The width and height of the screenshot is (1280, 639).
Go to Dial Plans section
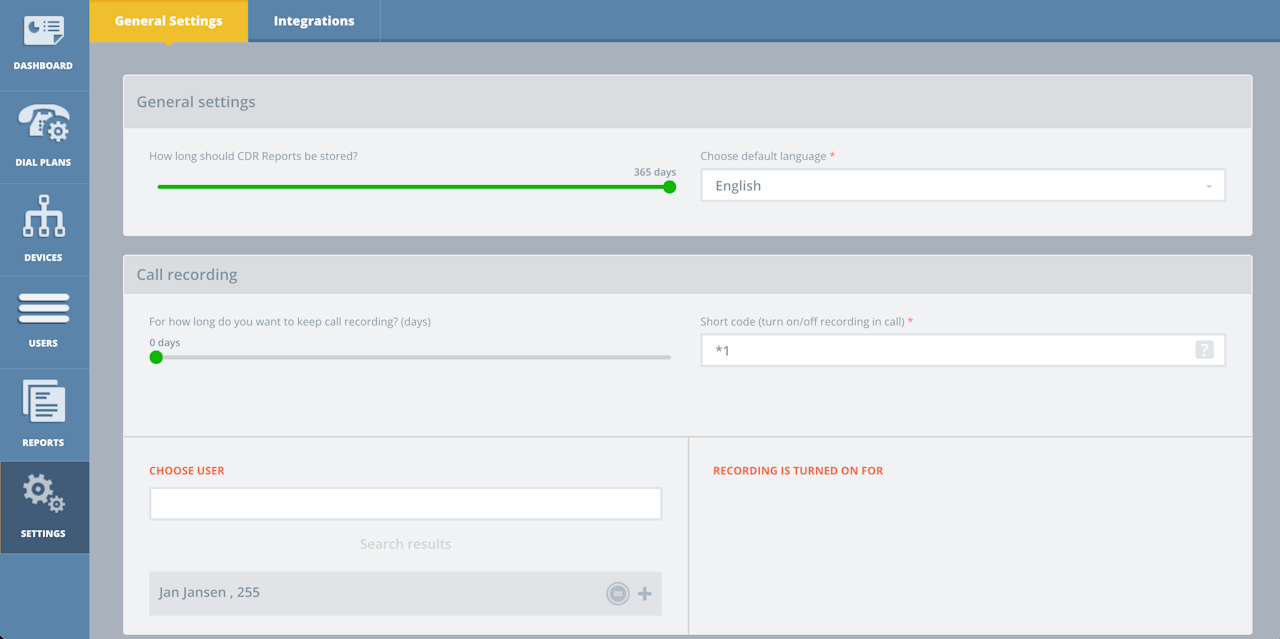(x=44, y=135)
